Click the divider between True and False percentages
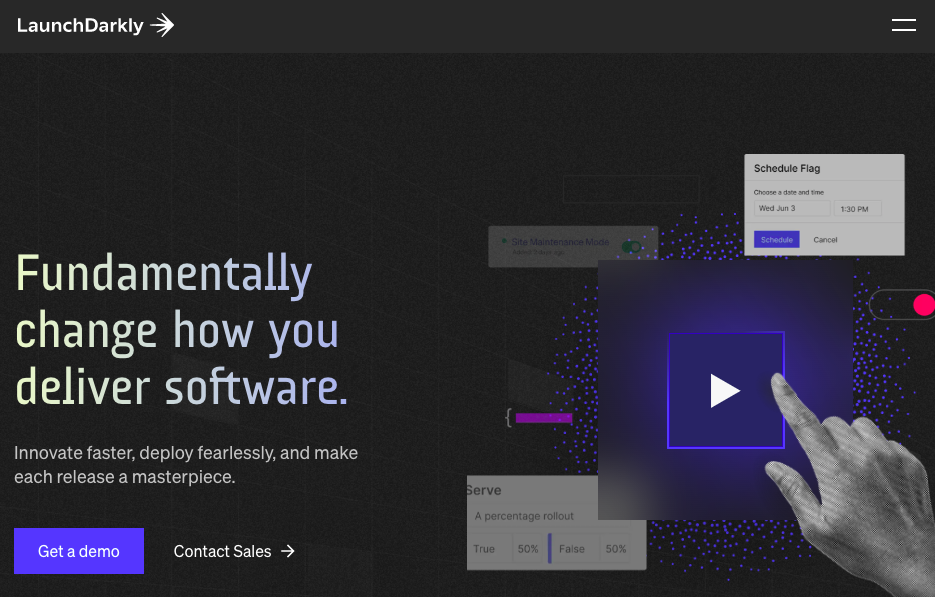935x597 pixels. tap(551, 548)
